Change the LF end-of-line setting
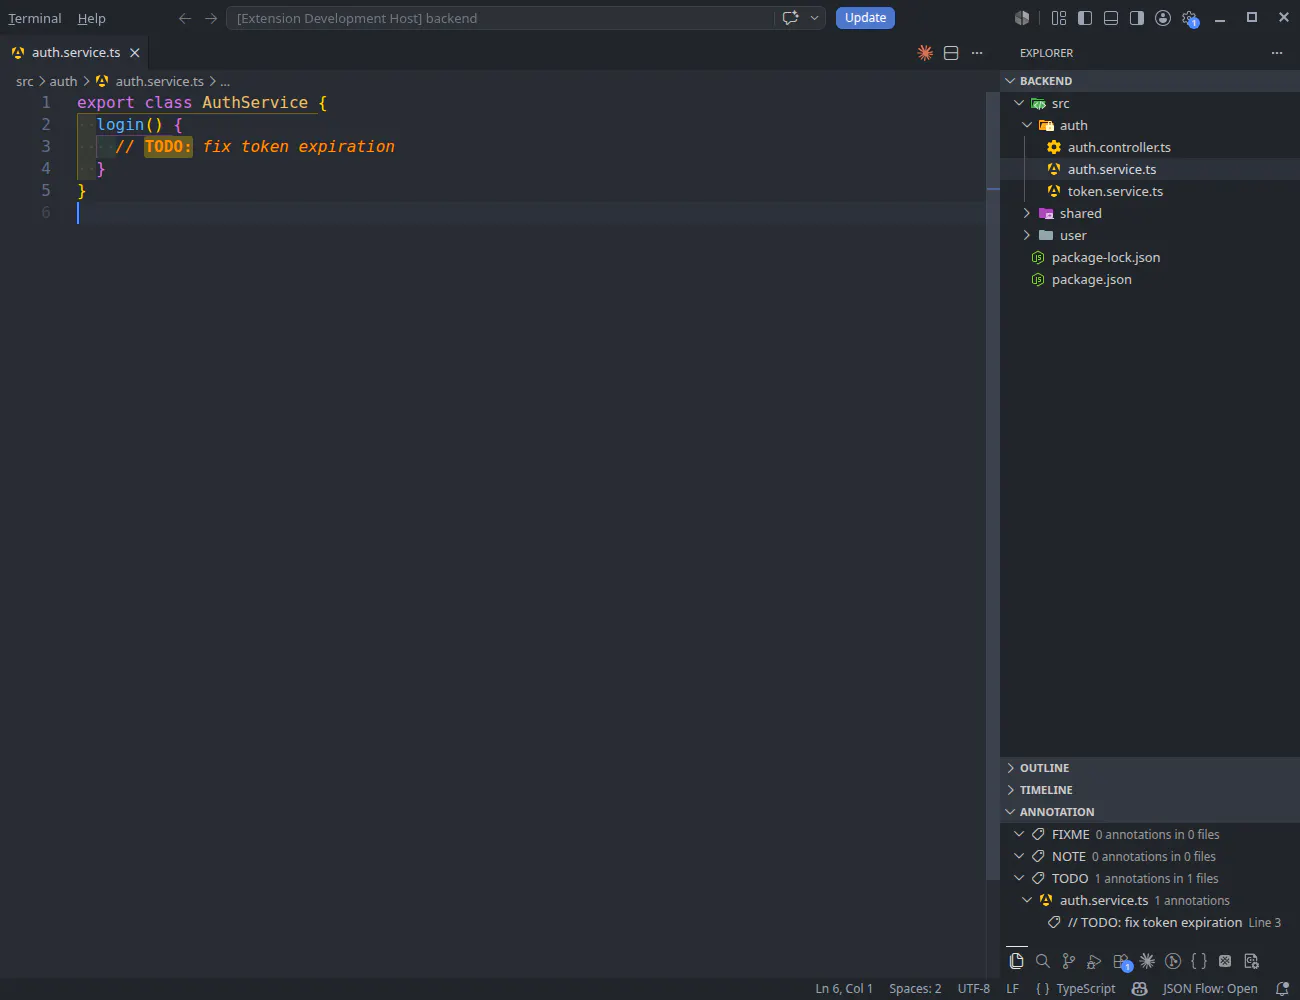Viewport: 1300px width, 1000px height. pyautogui.click(x=1013, y=988)
